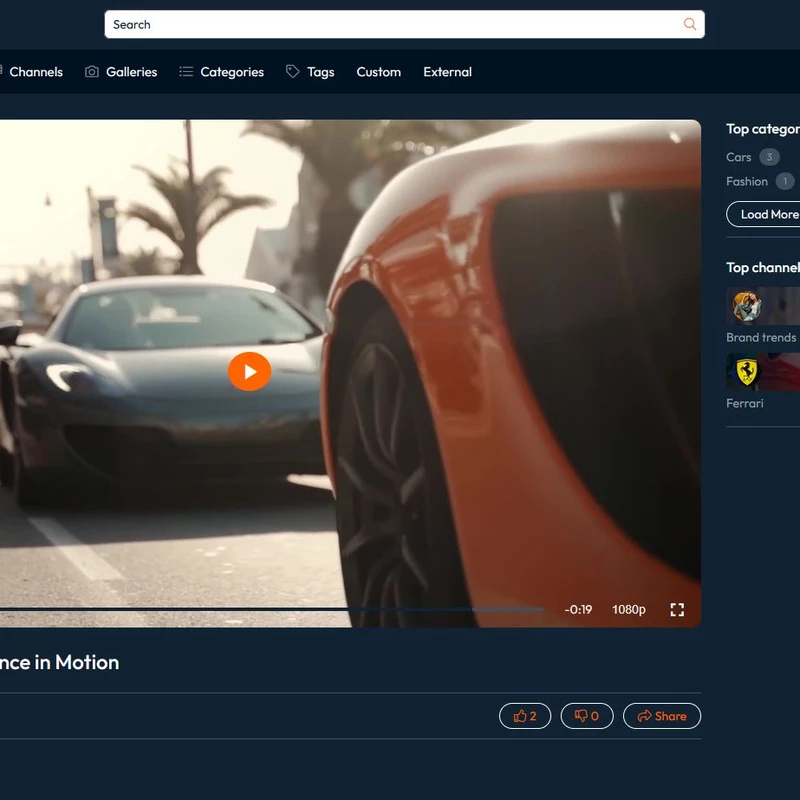Viewport: 800px width, 800px height.
Task: Click the orange search magnifier icon
Action: [x=689, y=25]
